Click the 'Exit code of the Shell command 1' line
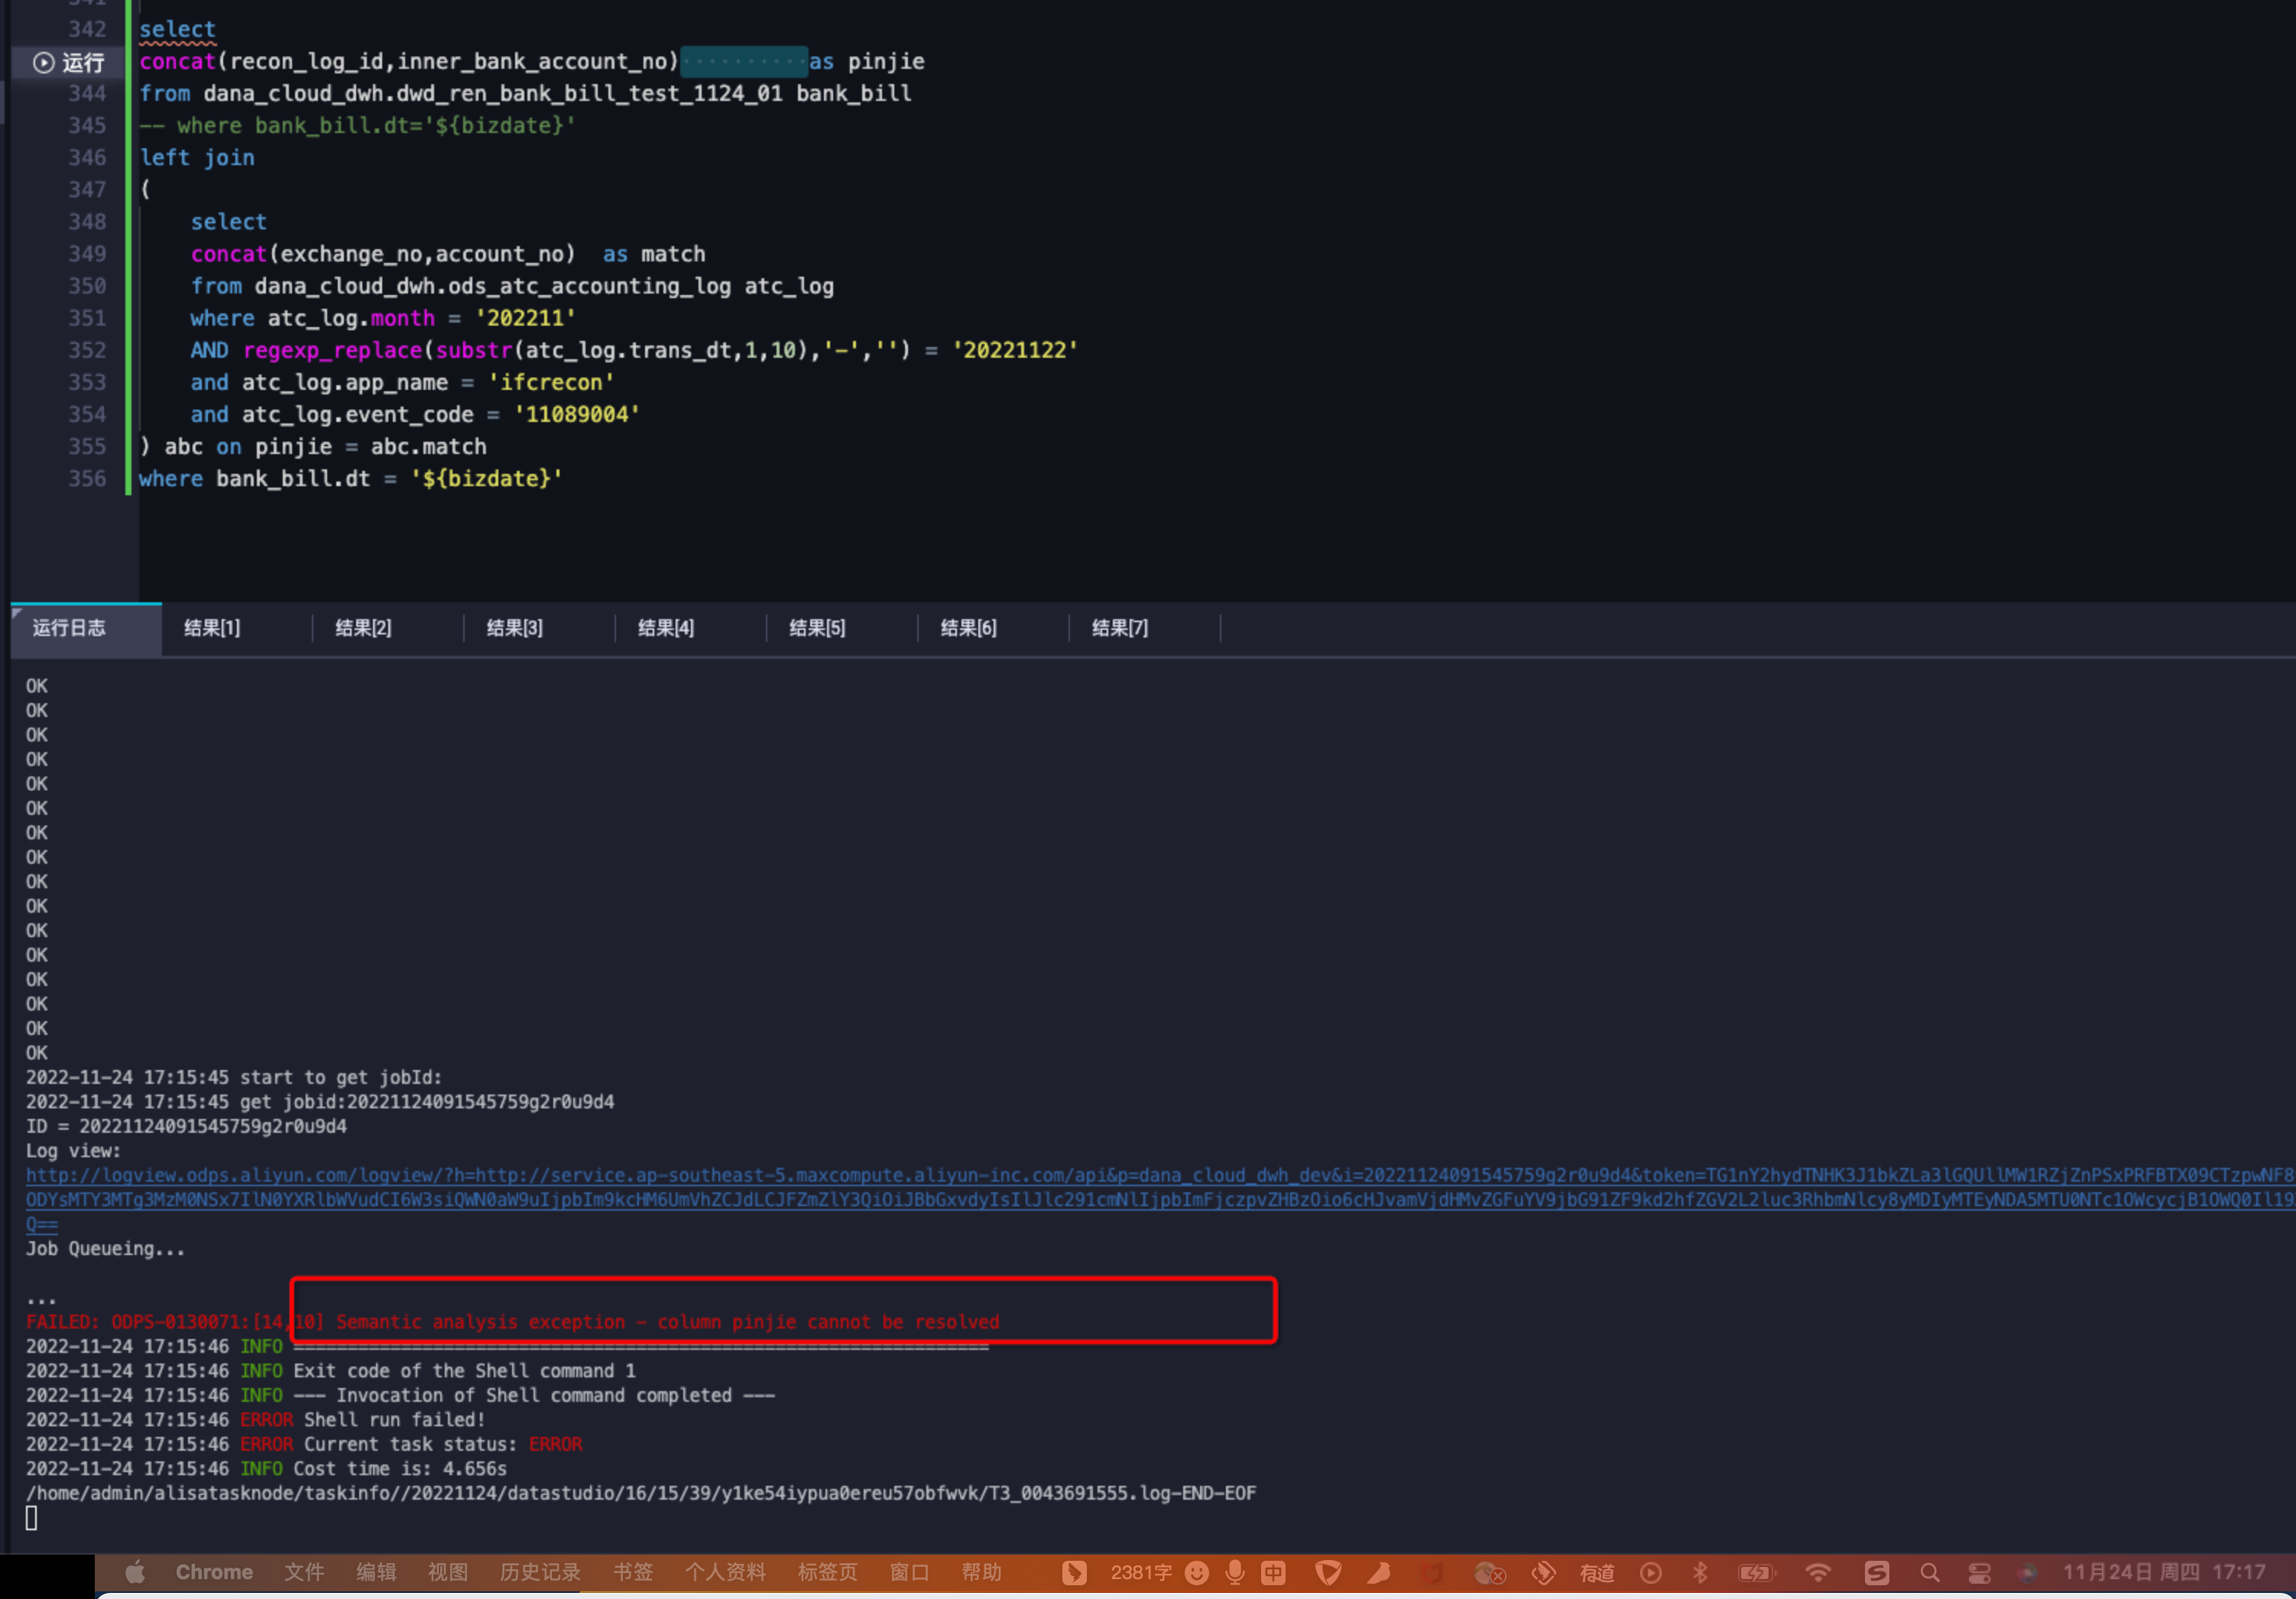The width and height of the screenshot is (2296, 1599). [331, 1370]
